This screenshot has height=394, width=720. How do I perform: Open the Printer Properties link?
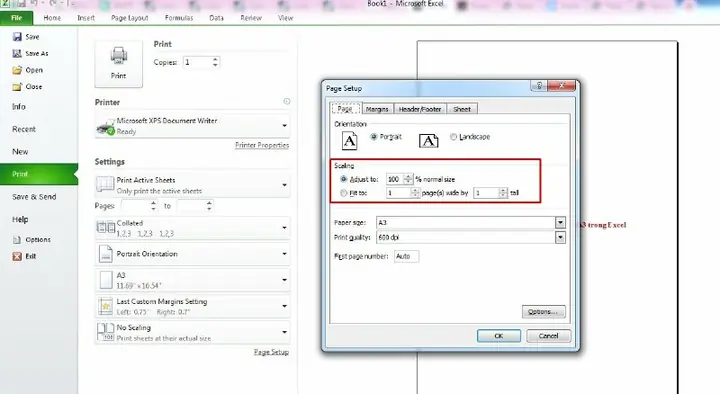[x=262, y=145]
